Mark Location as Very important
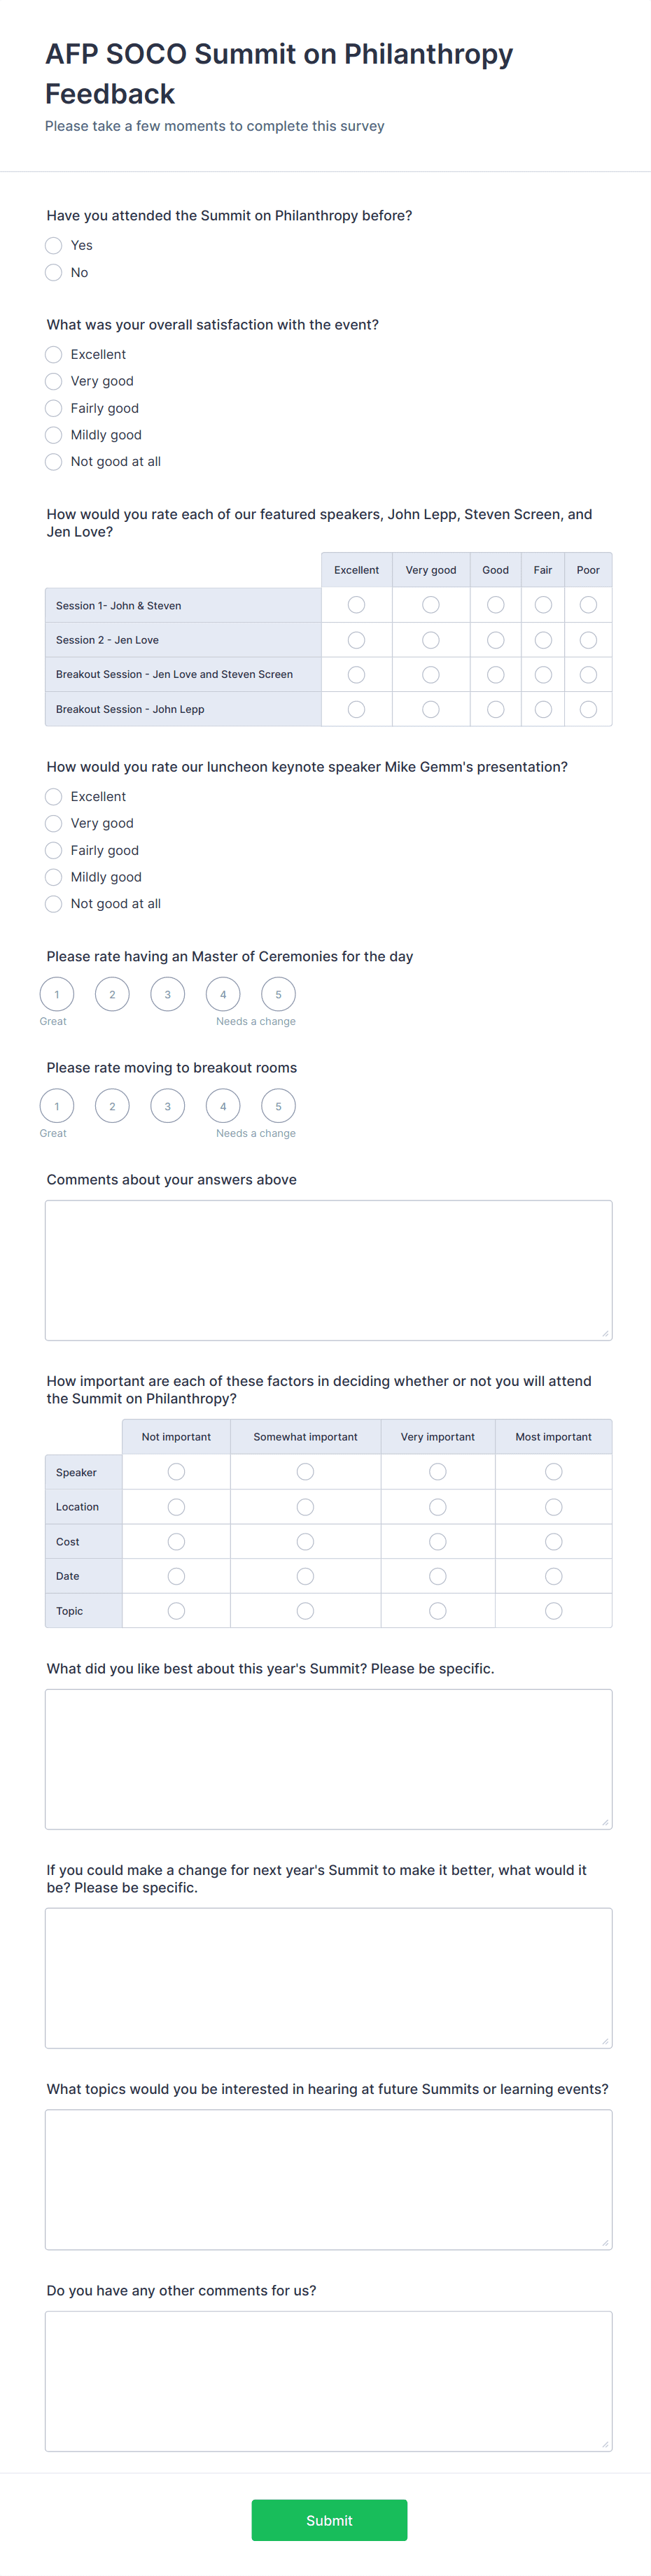 [x=437, y=1506]
